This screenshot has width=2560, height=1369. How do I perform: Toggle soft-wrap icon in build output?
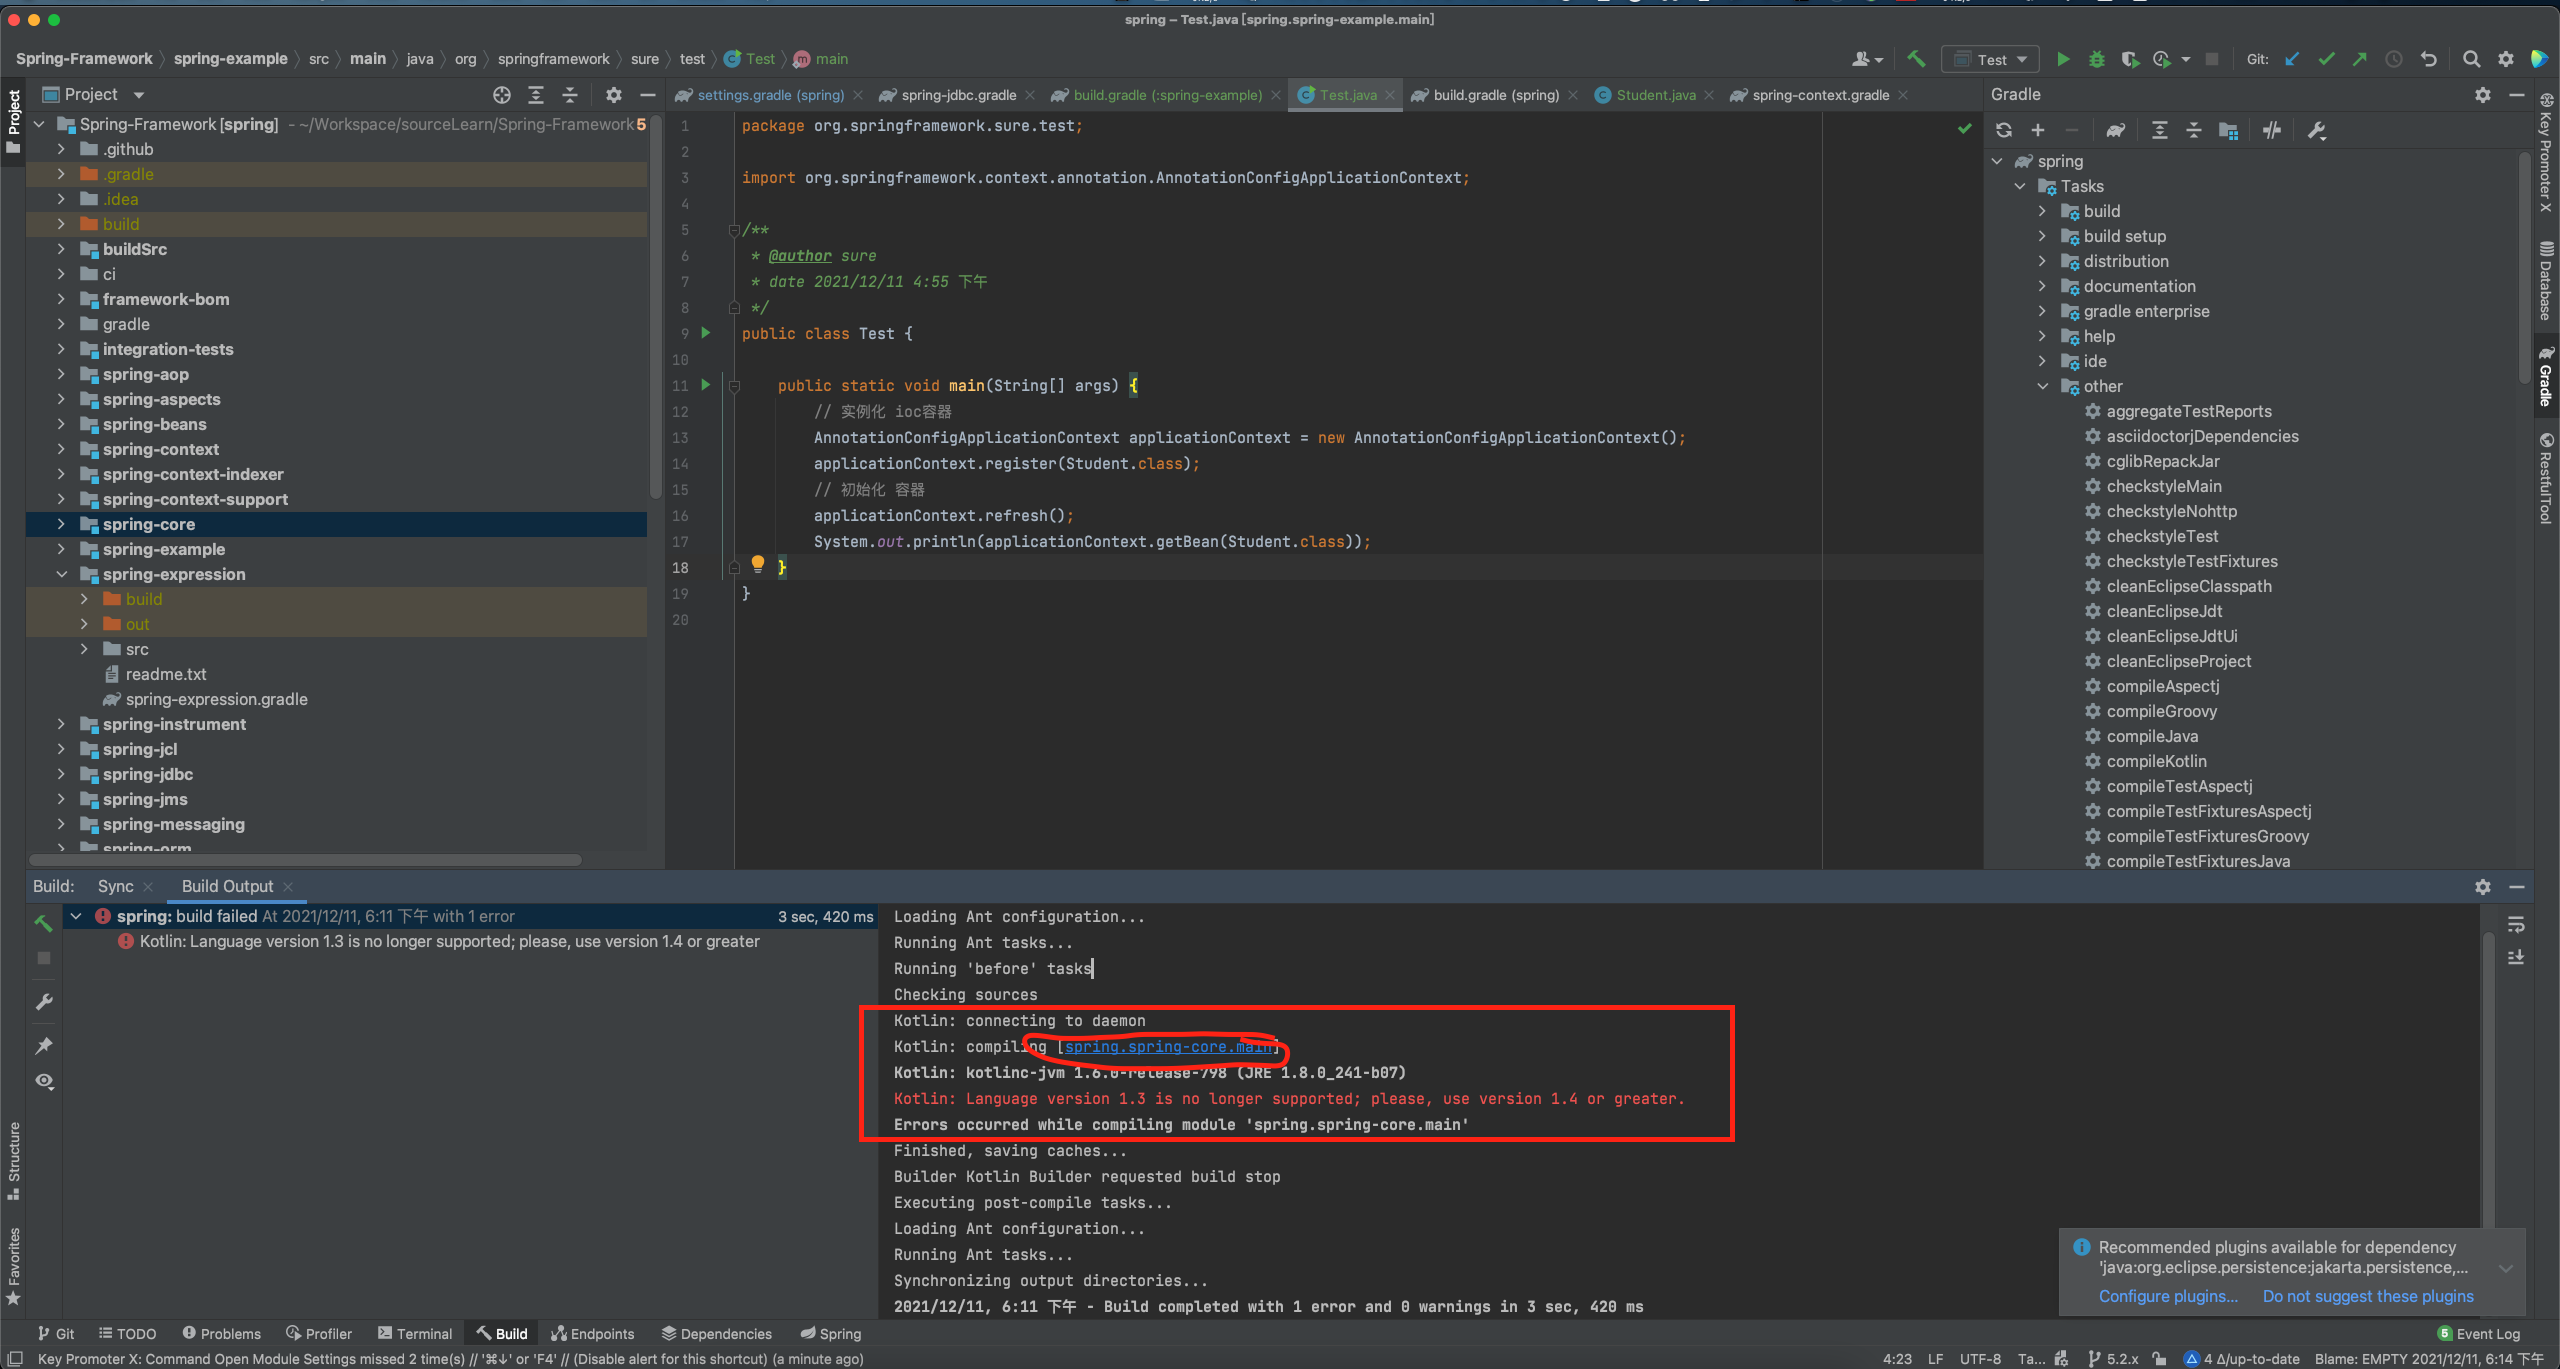point(2516,925)
